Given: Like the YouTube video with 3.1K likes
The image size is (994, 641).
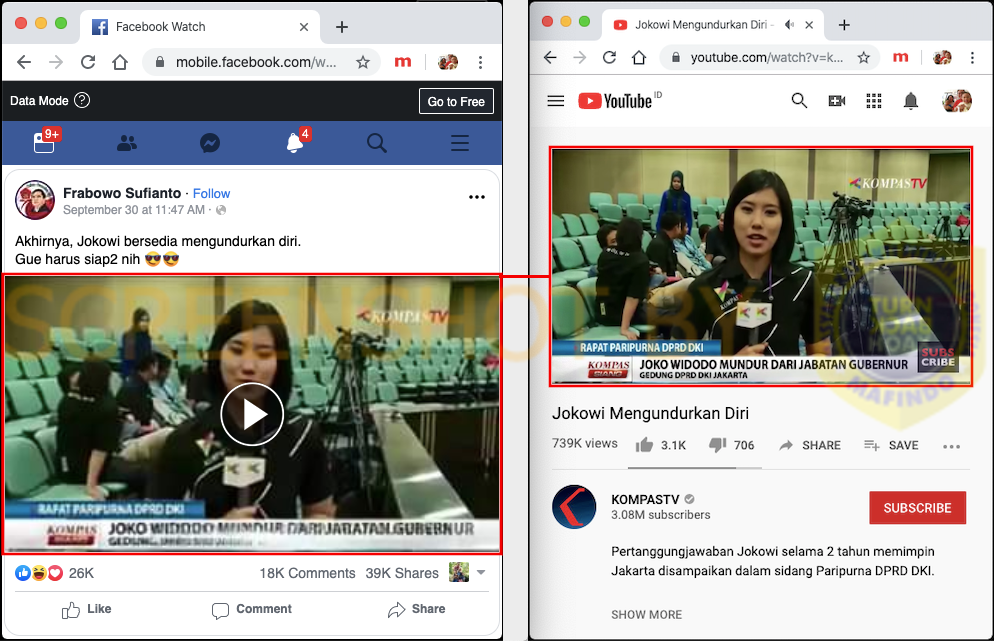Looking at the screenshot, I should [x=661, y=445].
